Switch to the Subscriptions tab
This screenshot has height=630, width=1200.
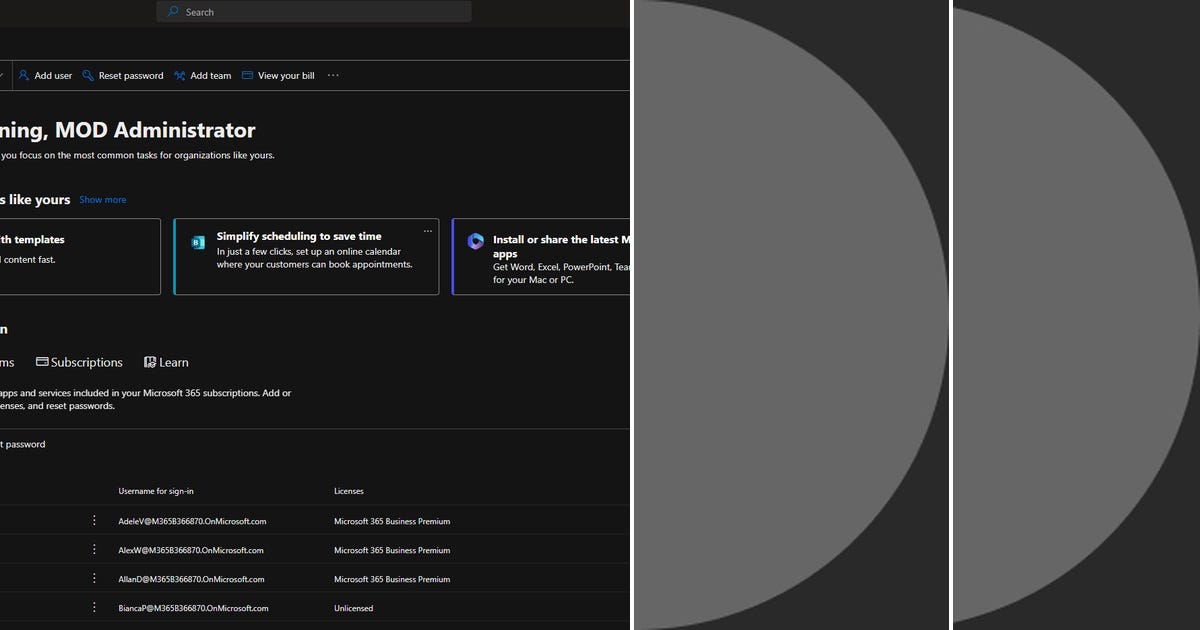click(x=86, y=361)
